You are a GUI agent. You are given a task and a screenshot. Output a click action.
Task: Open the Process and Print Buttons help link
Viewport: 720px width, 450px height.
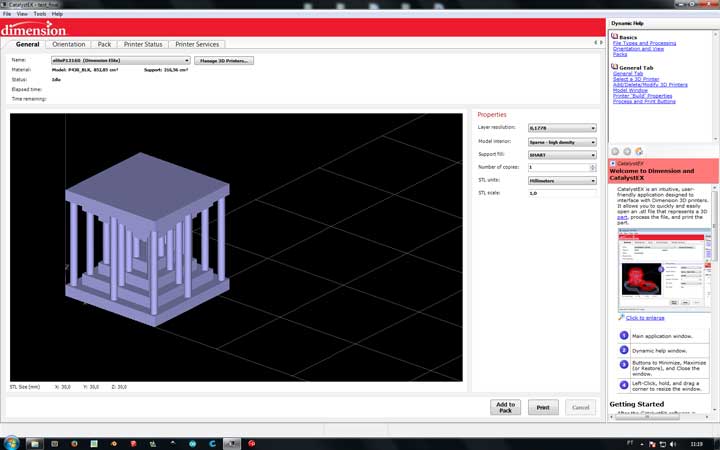point(644,101)
